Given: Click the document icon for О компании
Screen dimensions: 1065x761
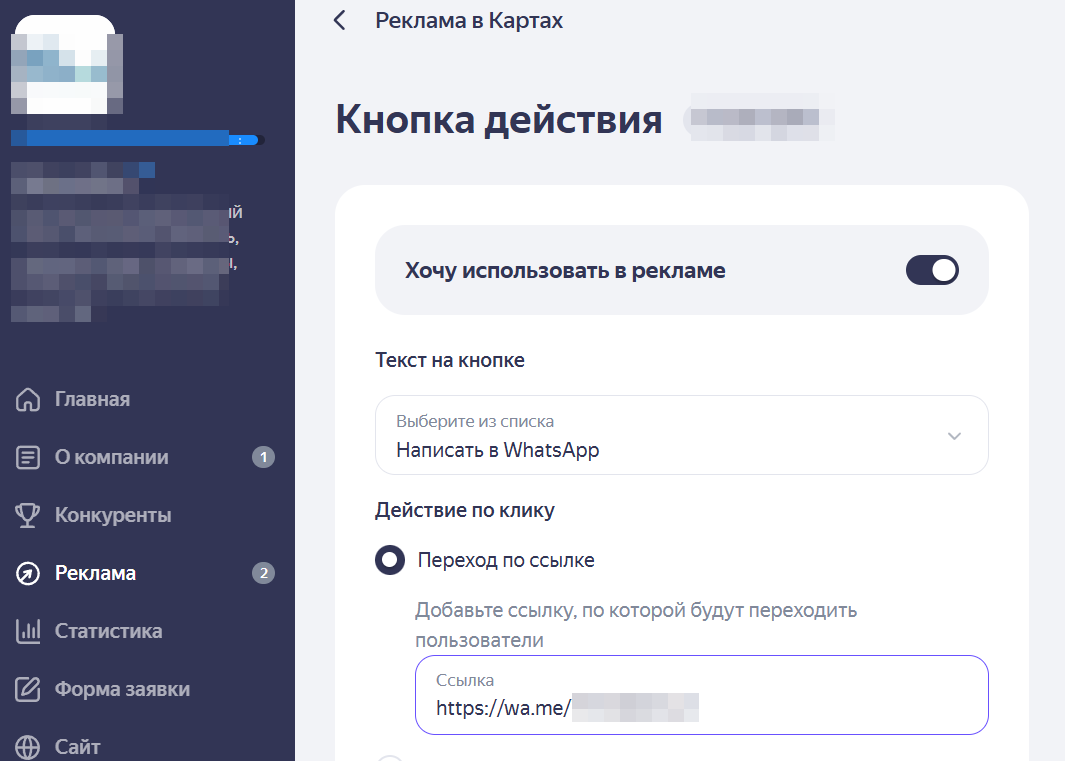Looking at the screenshot, I should click(x=28, y=458).
